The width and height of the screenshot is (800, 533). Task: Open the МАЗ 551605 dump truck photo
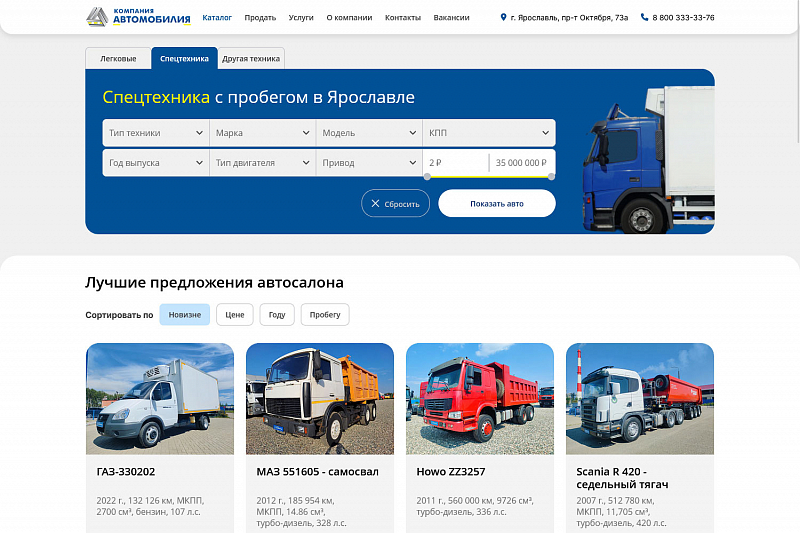click(x=320, y=399)
